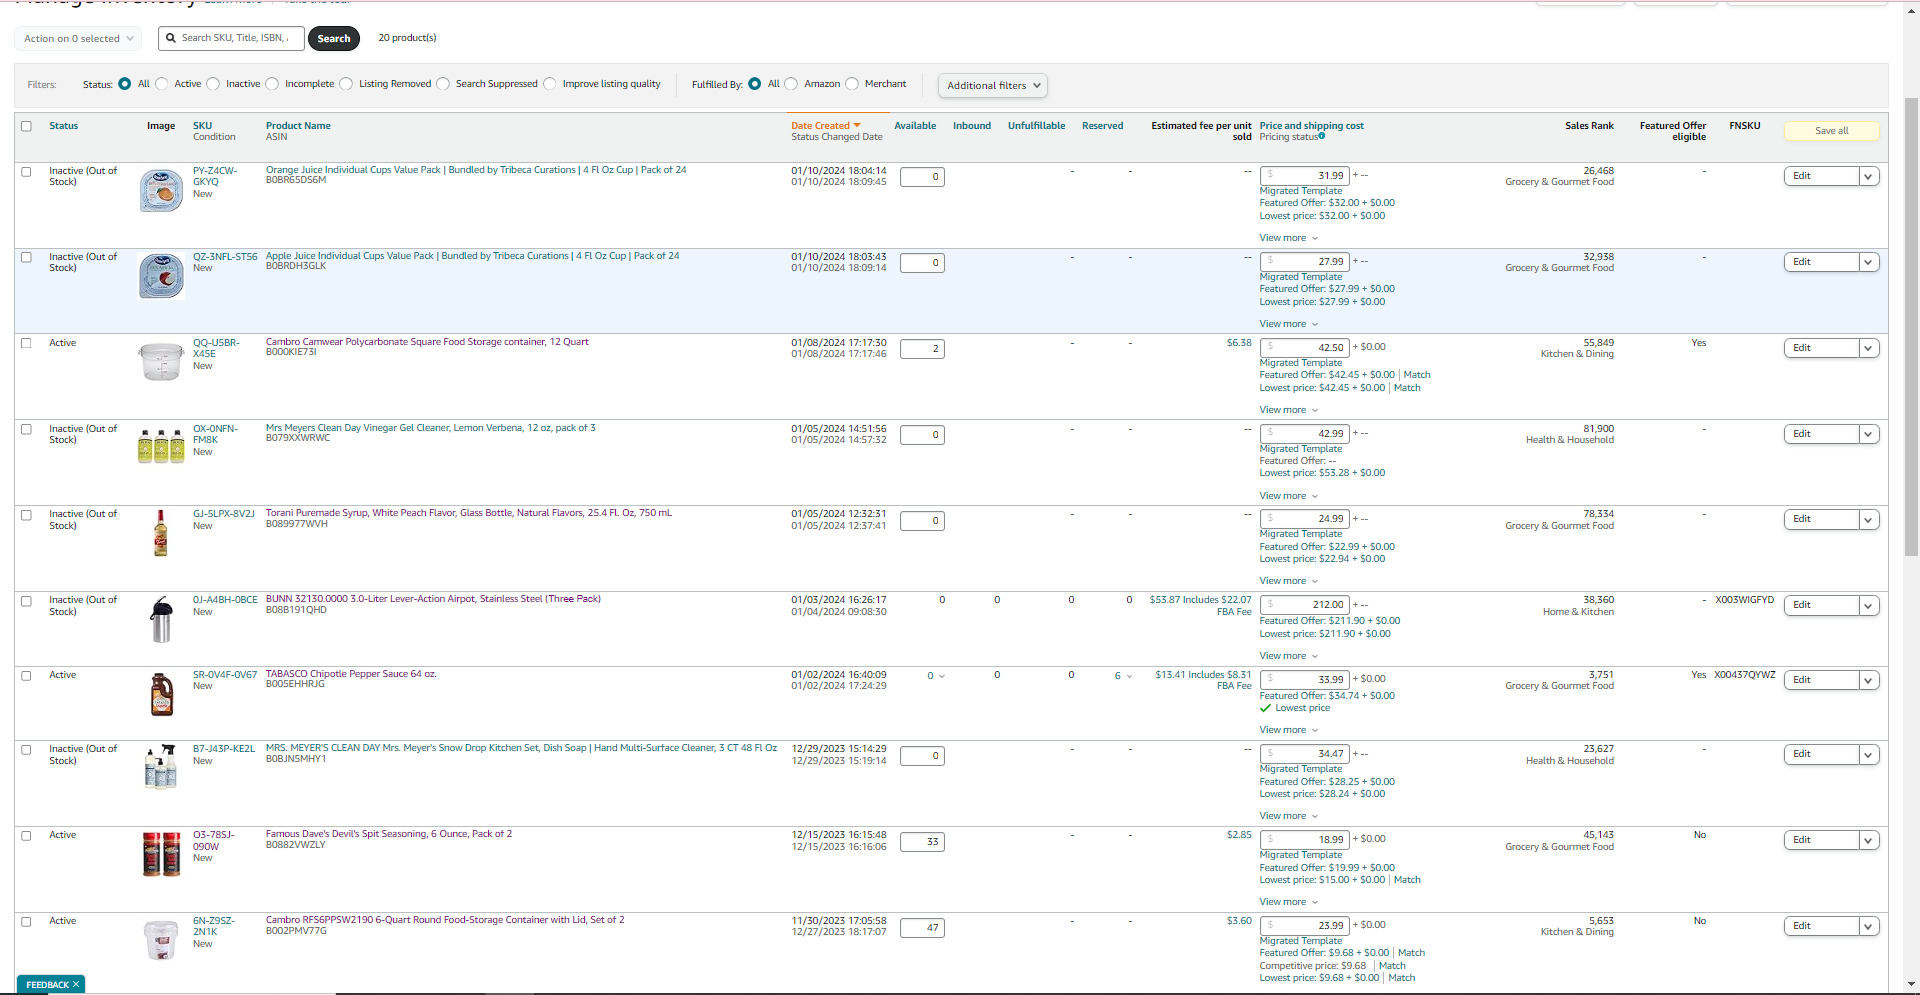The image size is (1920, 995).
Task: Click the Date Created sort arrow icon
Action: 857,126
